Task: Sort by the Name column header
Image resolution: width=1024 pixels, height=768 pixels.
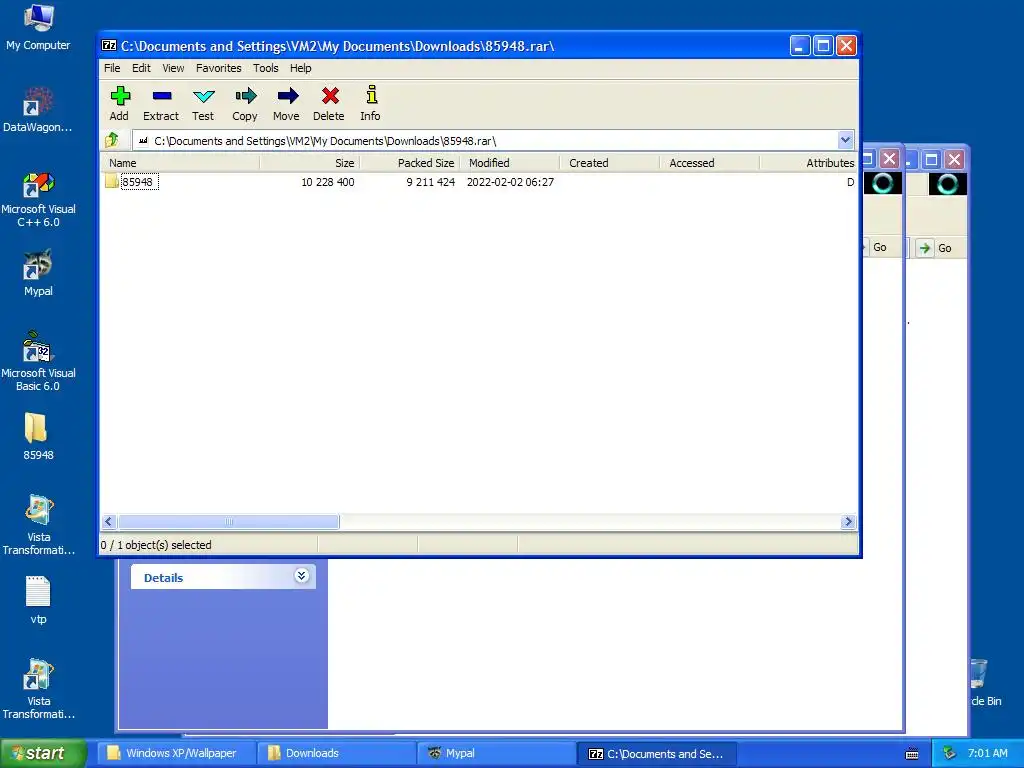Action: point(181,163)
